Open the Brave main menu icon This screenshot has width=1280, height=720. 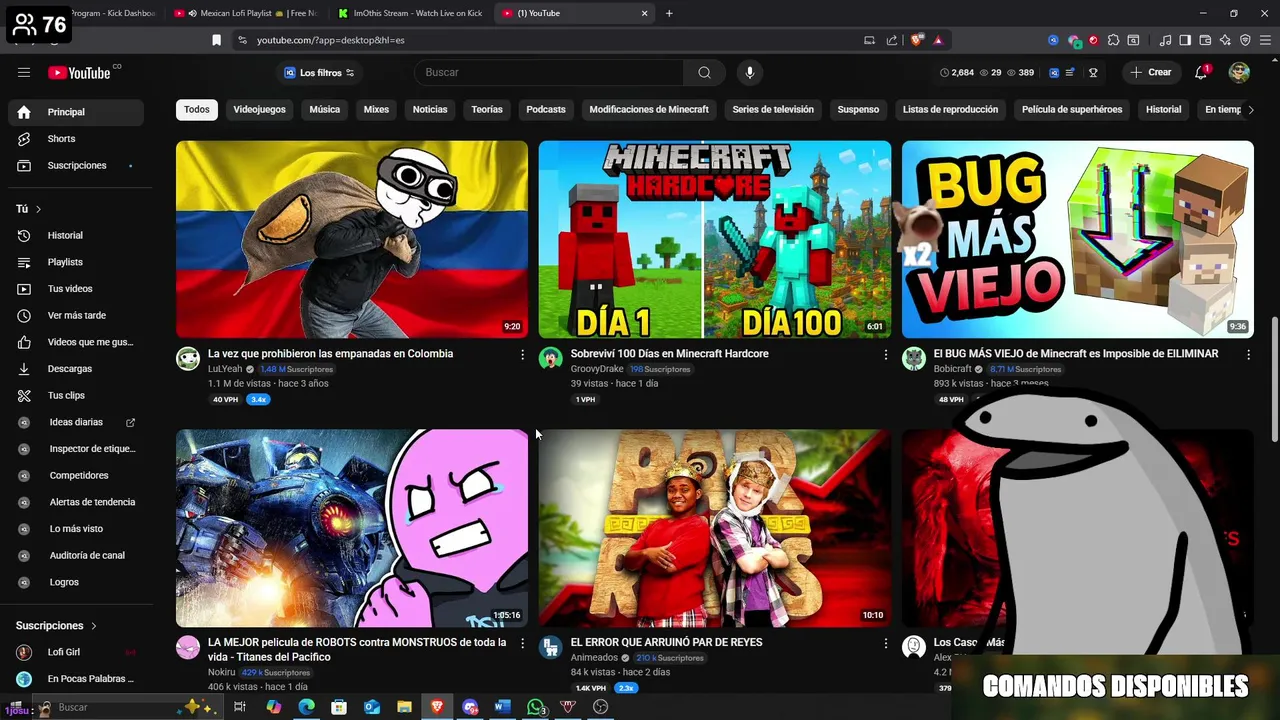(1265, 40)
